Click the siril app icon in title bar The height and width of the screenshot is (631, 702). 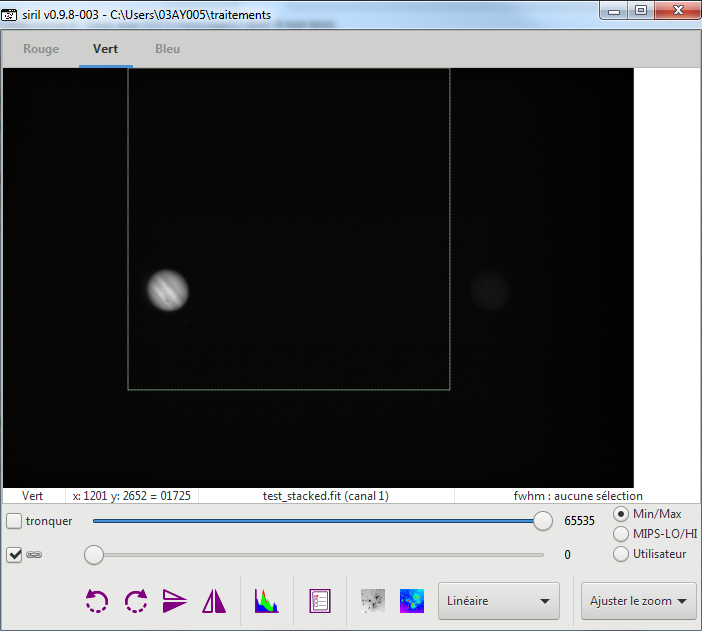(9, 15)
